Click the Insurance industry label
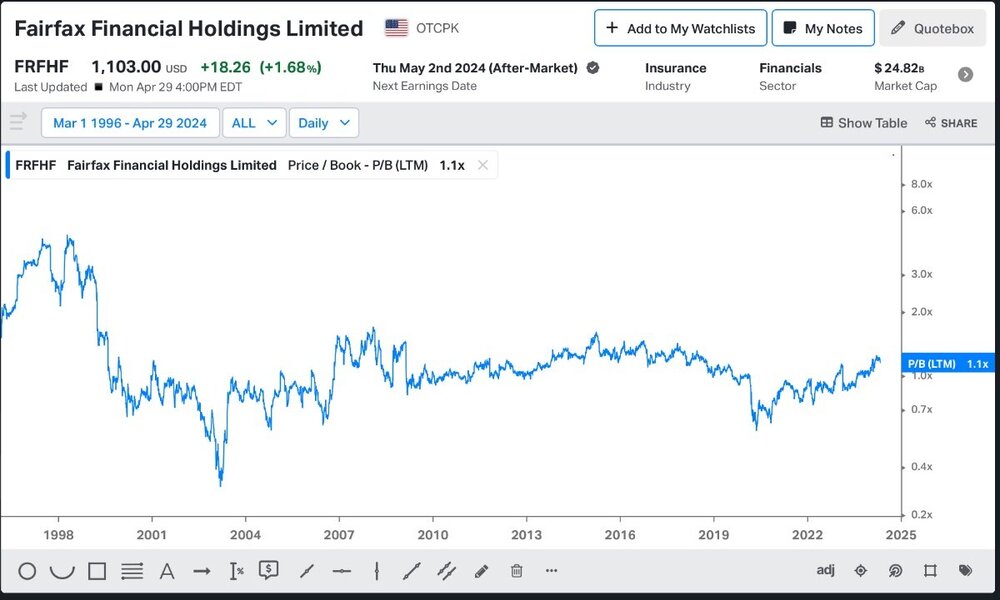Image resolution: width=1000 pixels, height=600 pixels. tap(675, 68)
